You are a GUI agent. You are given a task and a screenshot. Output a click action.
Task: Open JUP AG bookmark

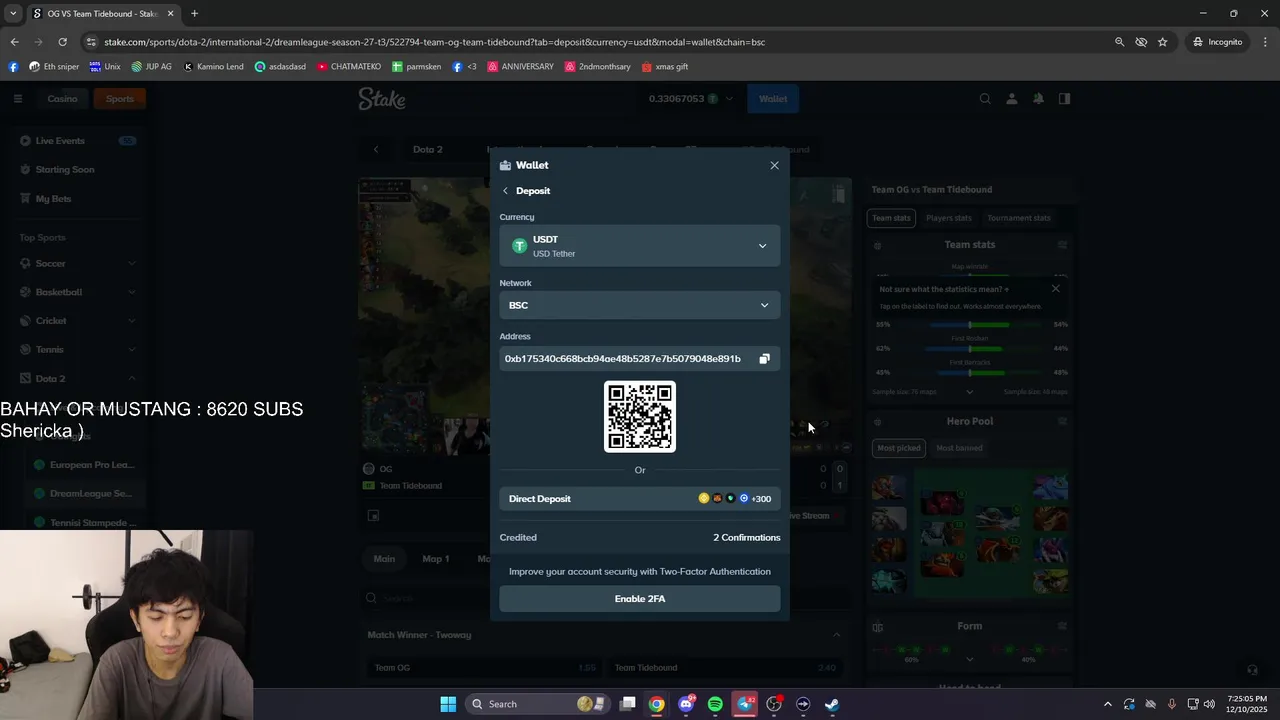[x=152, y=67]
